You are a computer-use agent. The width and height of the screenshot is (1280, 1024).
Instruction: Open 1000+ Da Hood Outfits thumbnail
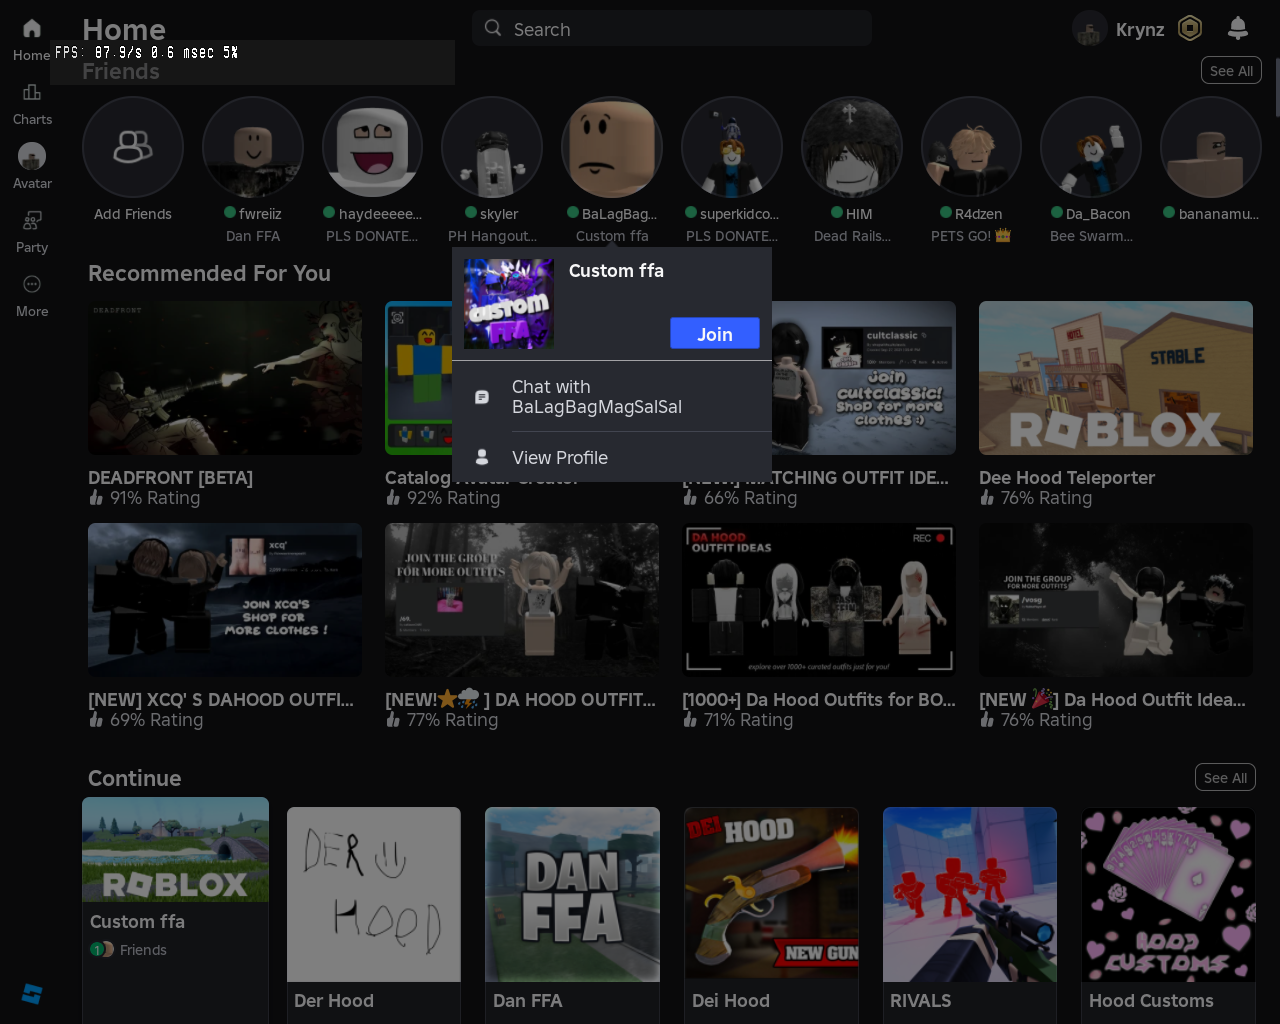pyautogui.click(x=819, y=600)
